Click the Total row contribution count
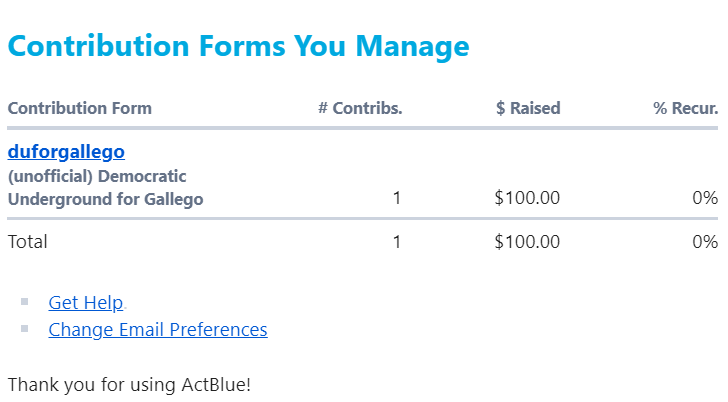This screenshot has width=728, height=402. point(397,241)
